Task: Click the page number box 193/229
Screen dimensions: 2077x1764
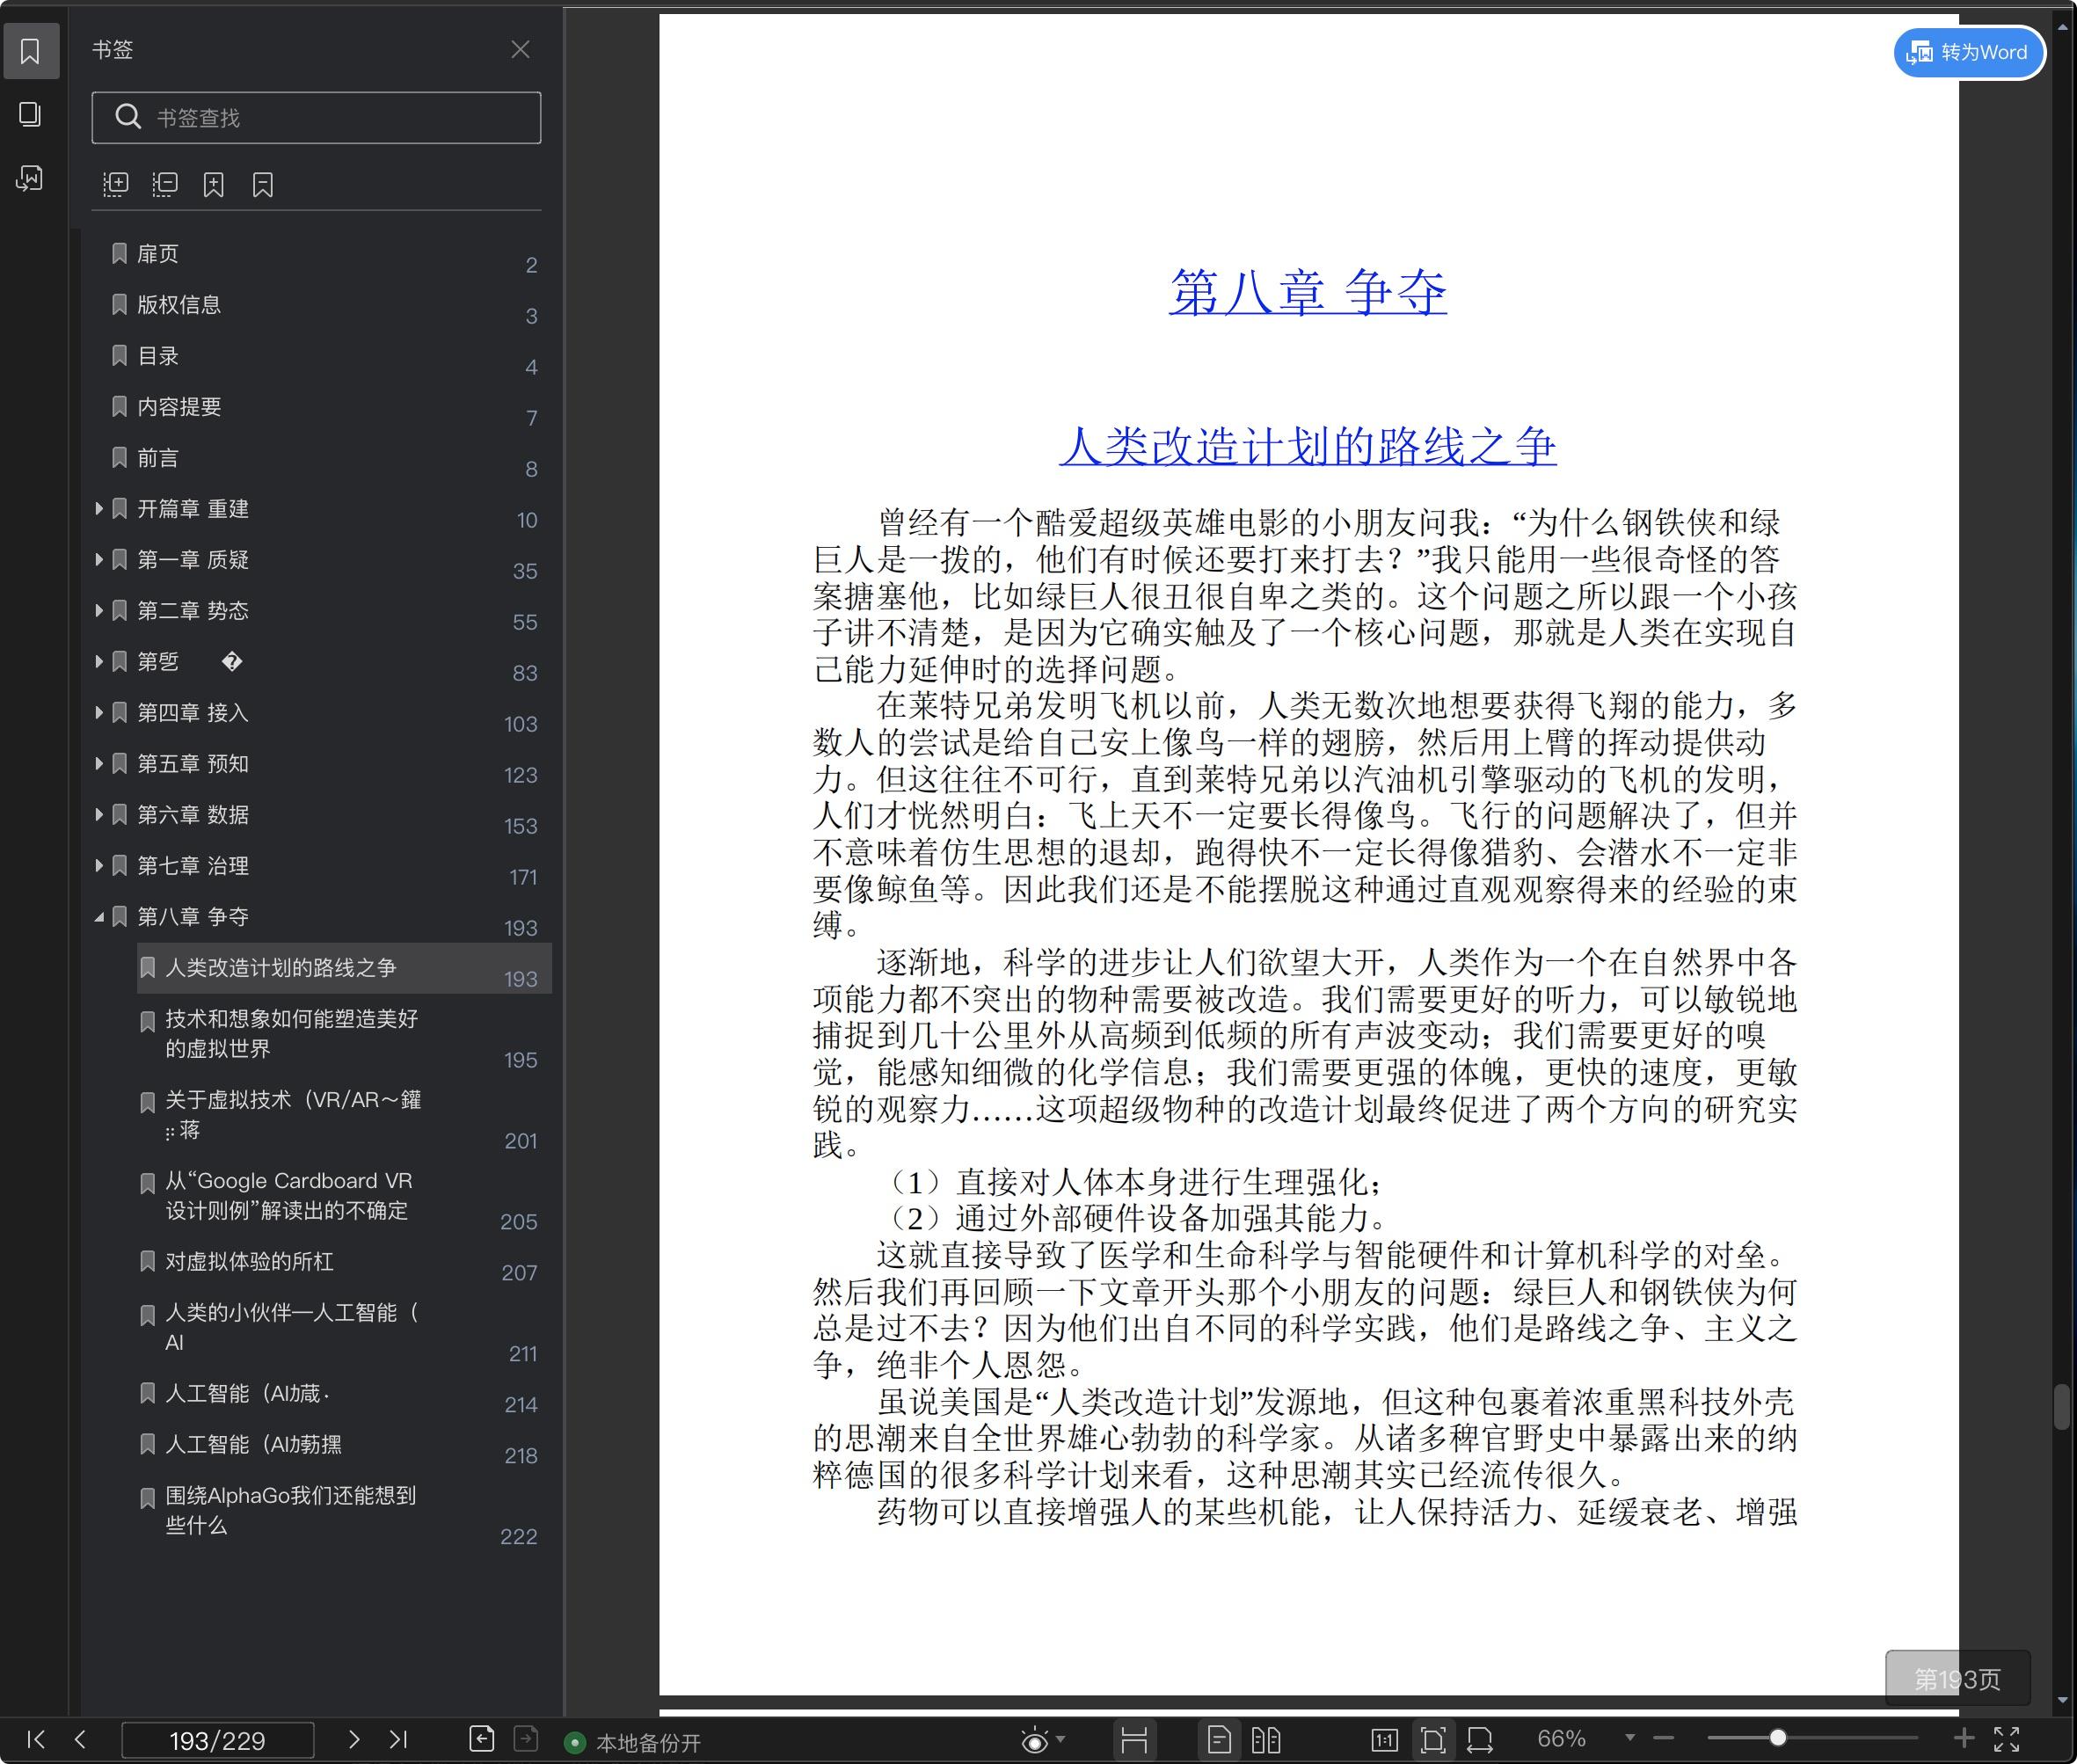Action: pos(217,1740)
